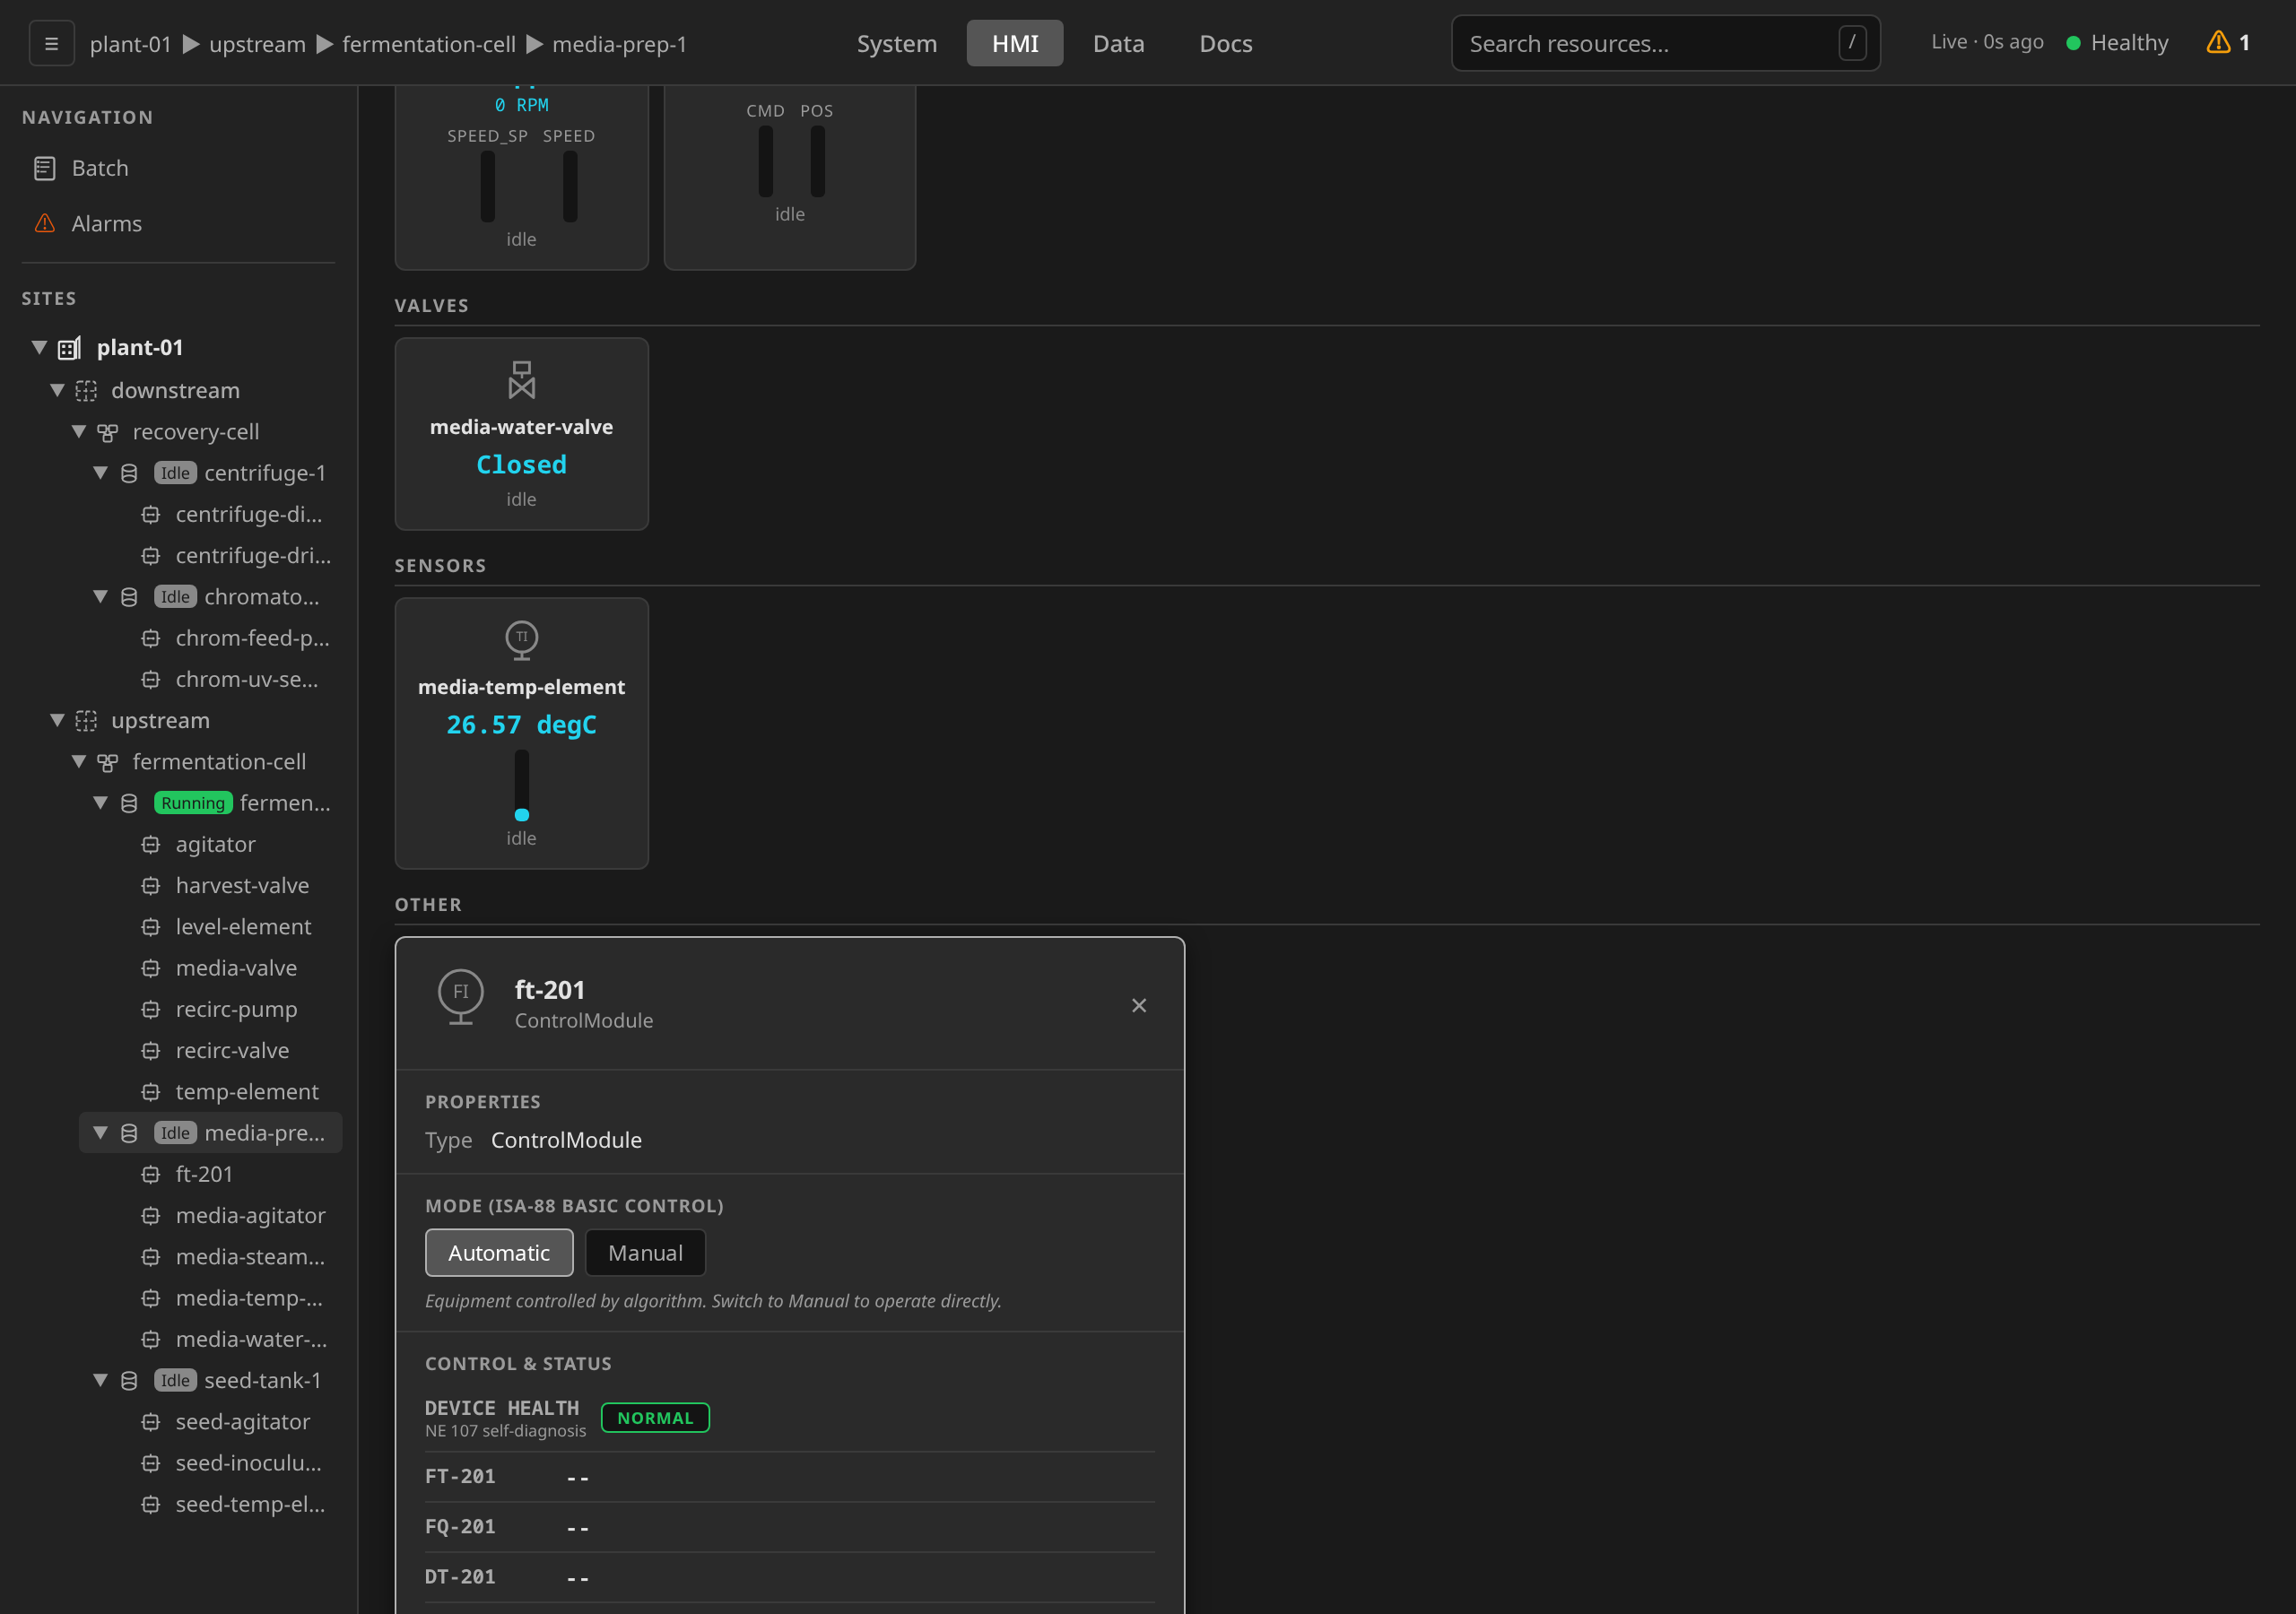Click the ft-201 module icon in tree
Screen dimensions: 2296x1614
click(151, 1174)
